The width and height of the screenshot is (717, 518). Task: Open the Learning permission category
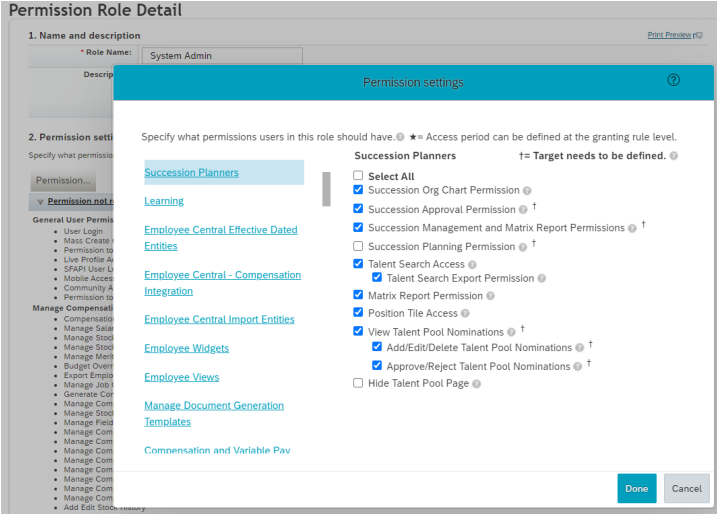(164, 201)
